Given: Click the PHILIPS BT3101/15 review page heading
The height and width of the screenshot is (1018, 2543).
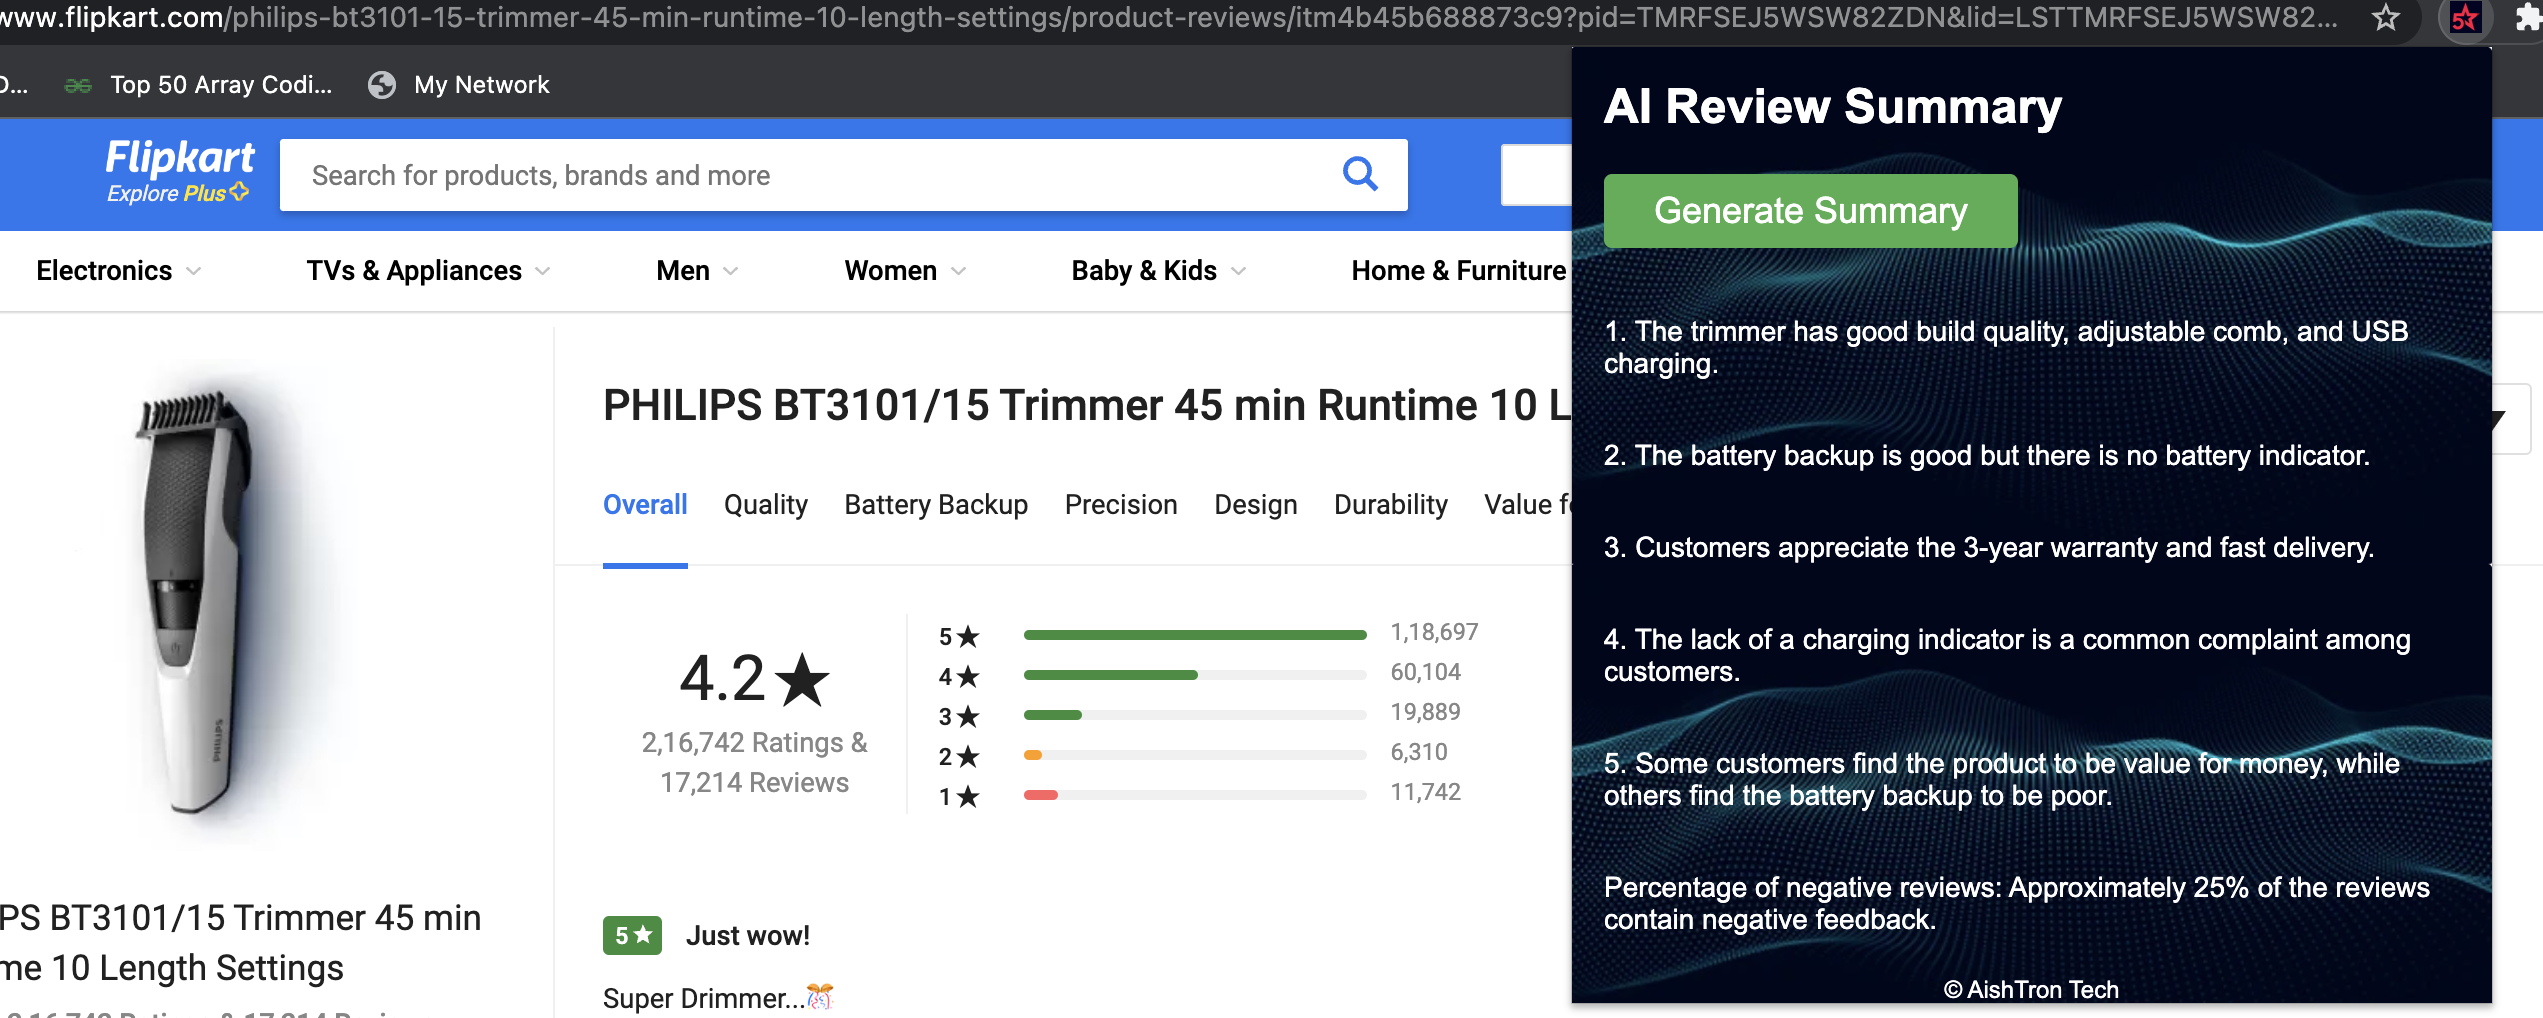Looking at the screenshot, I should pyautogui.click(x=1087, y=406).
